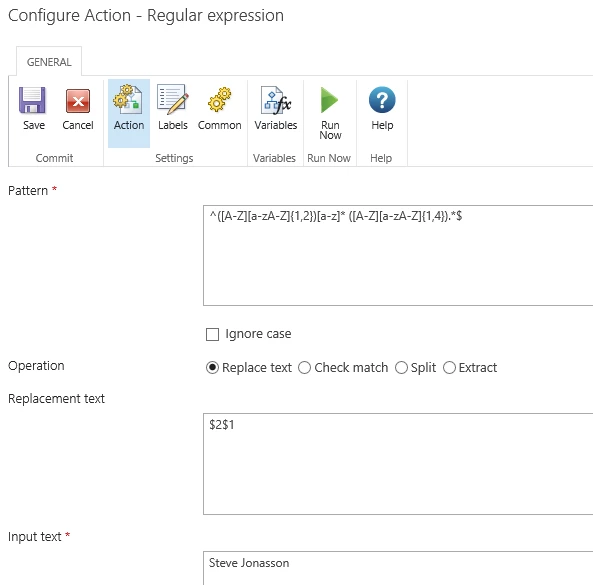Screen dimensions: 593x585
Task: Click the Save label under the disk
Action: [x=34, y=125]
